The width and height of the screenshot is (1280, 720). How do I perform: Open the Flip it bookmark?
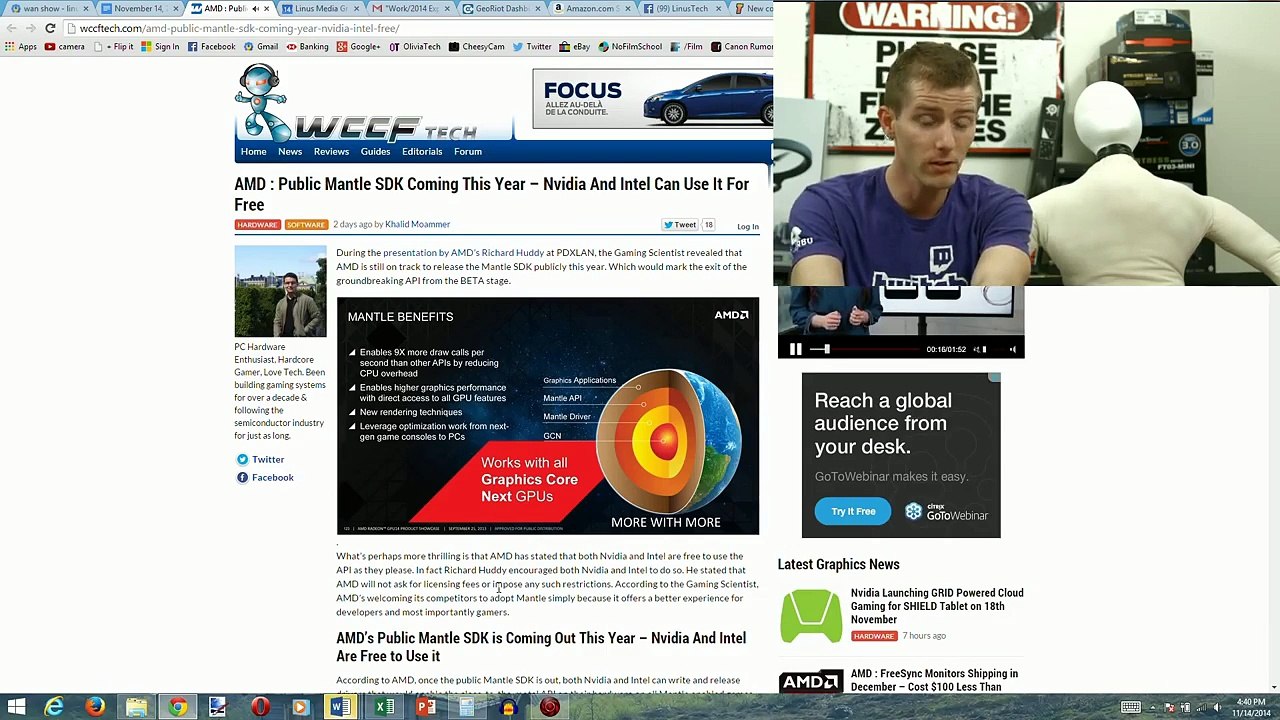pos(114,47)
